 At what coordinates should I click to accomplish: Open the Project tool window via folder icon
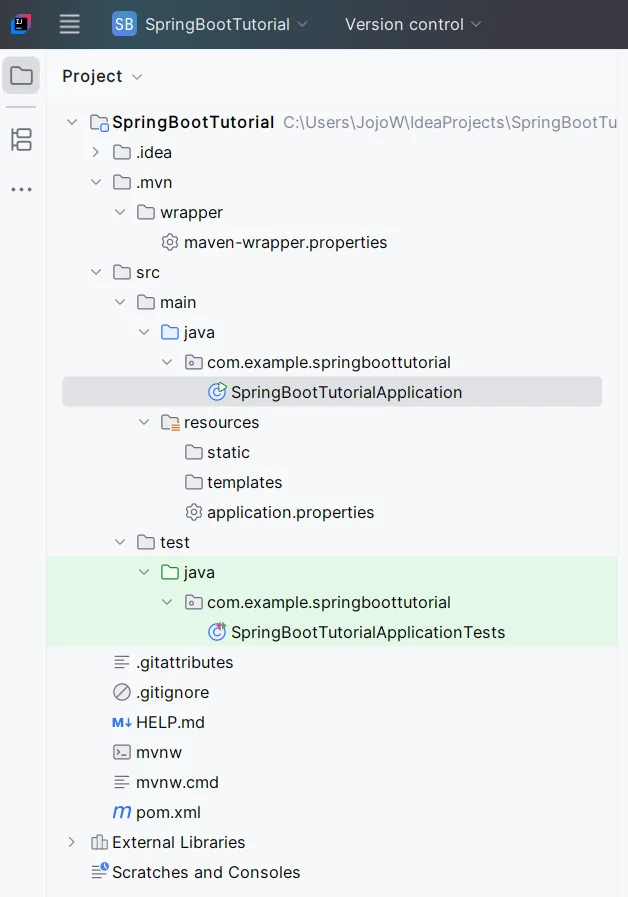tap(21, 76)
